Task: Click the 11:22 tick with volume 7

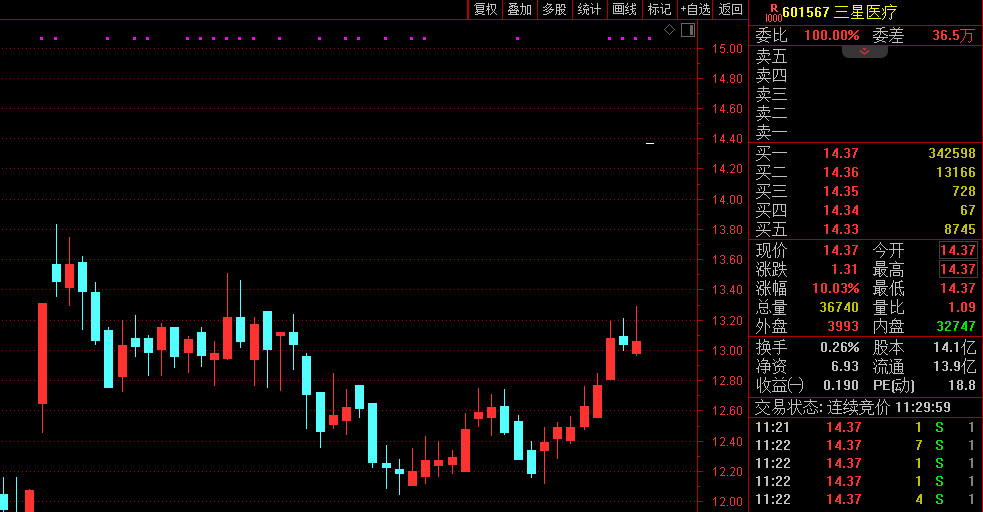Action: [865, 446]
